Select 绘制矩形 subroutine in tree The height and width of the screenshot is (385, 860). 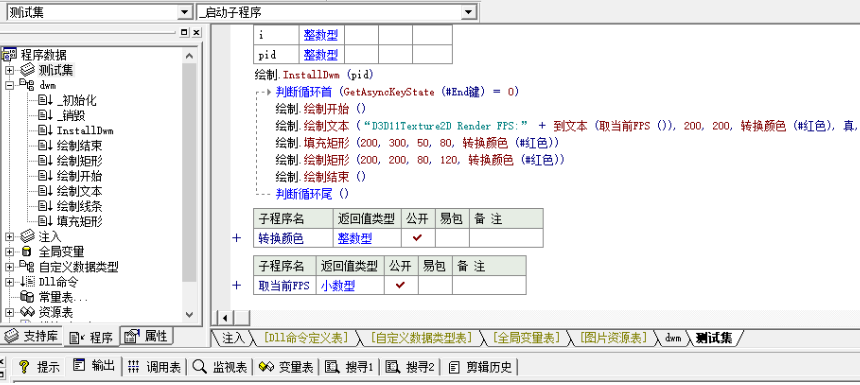coord(80,161)
